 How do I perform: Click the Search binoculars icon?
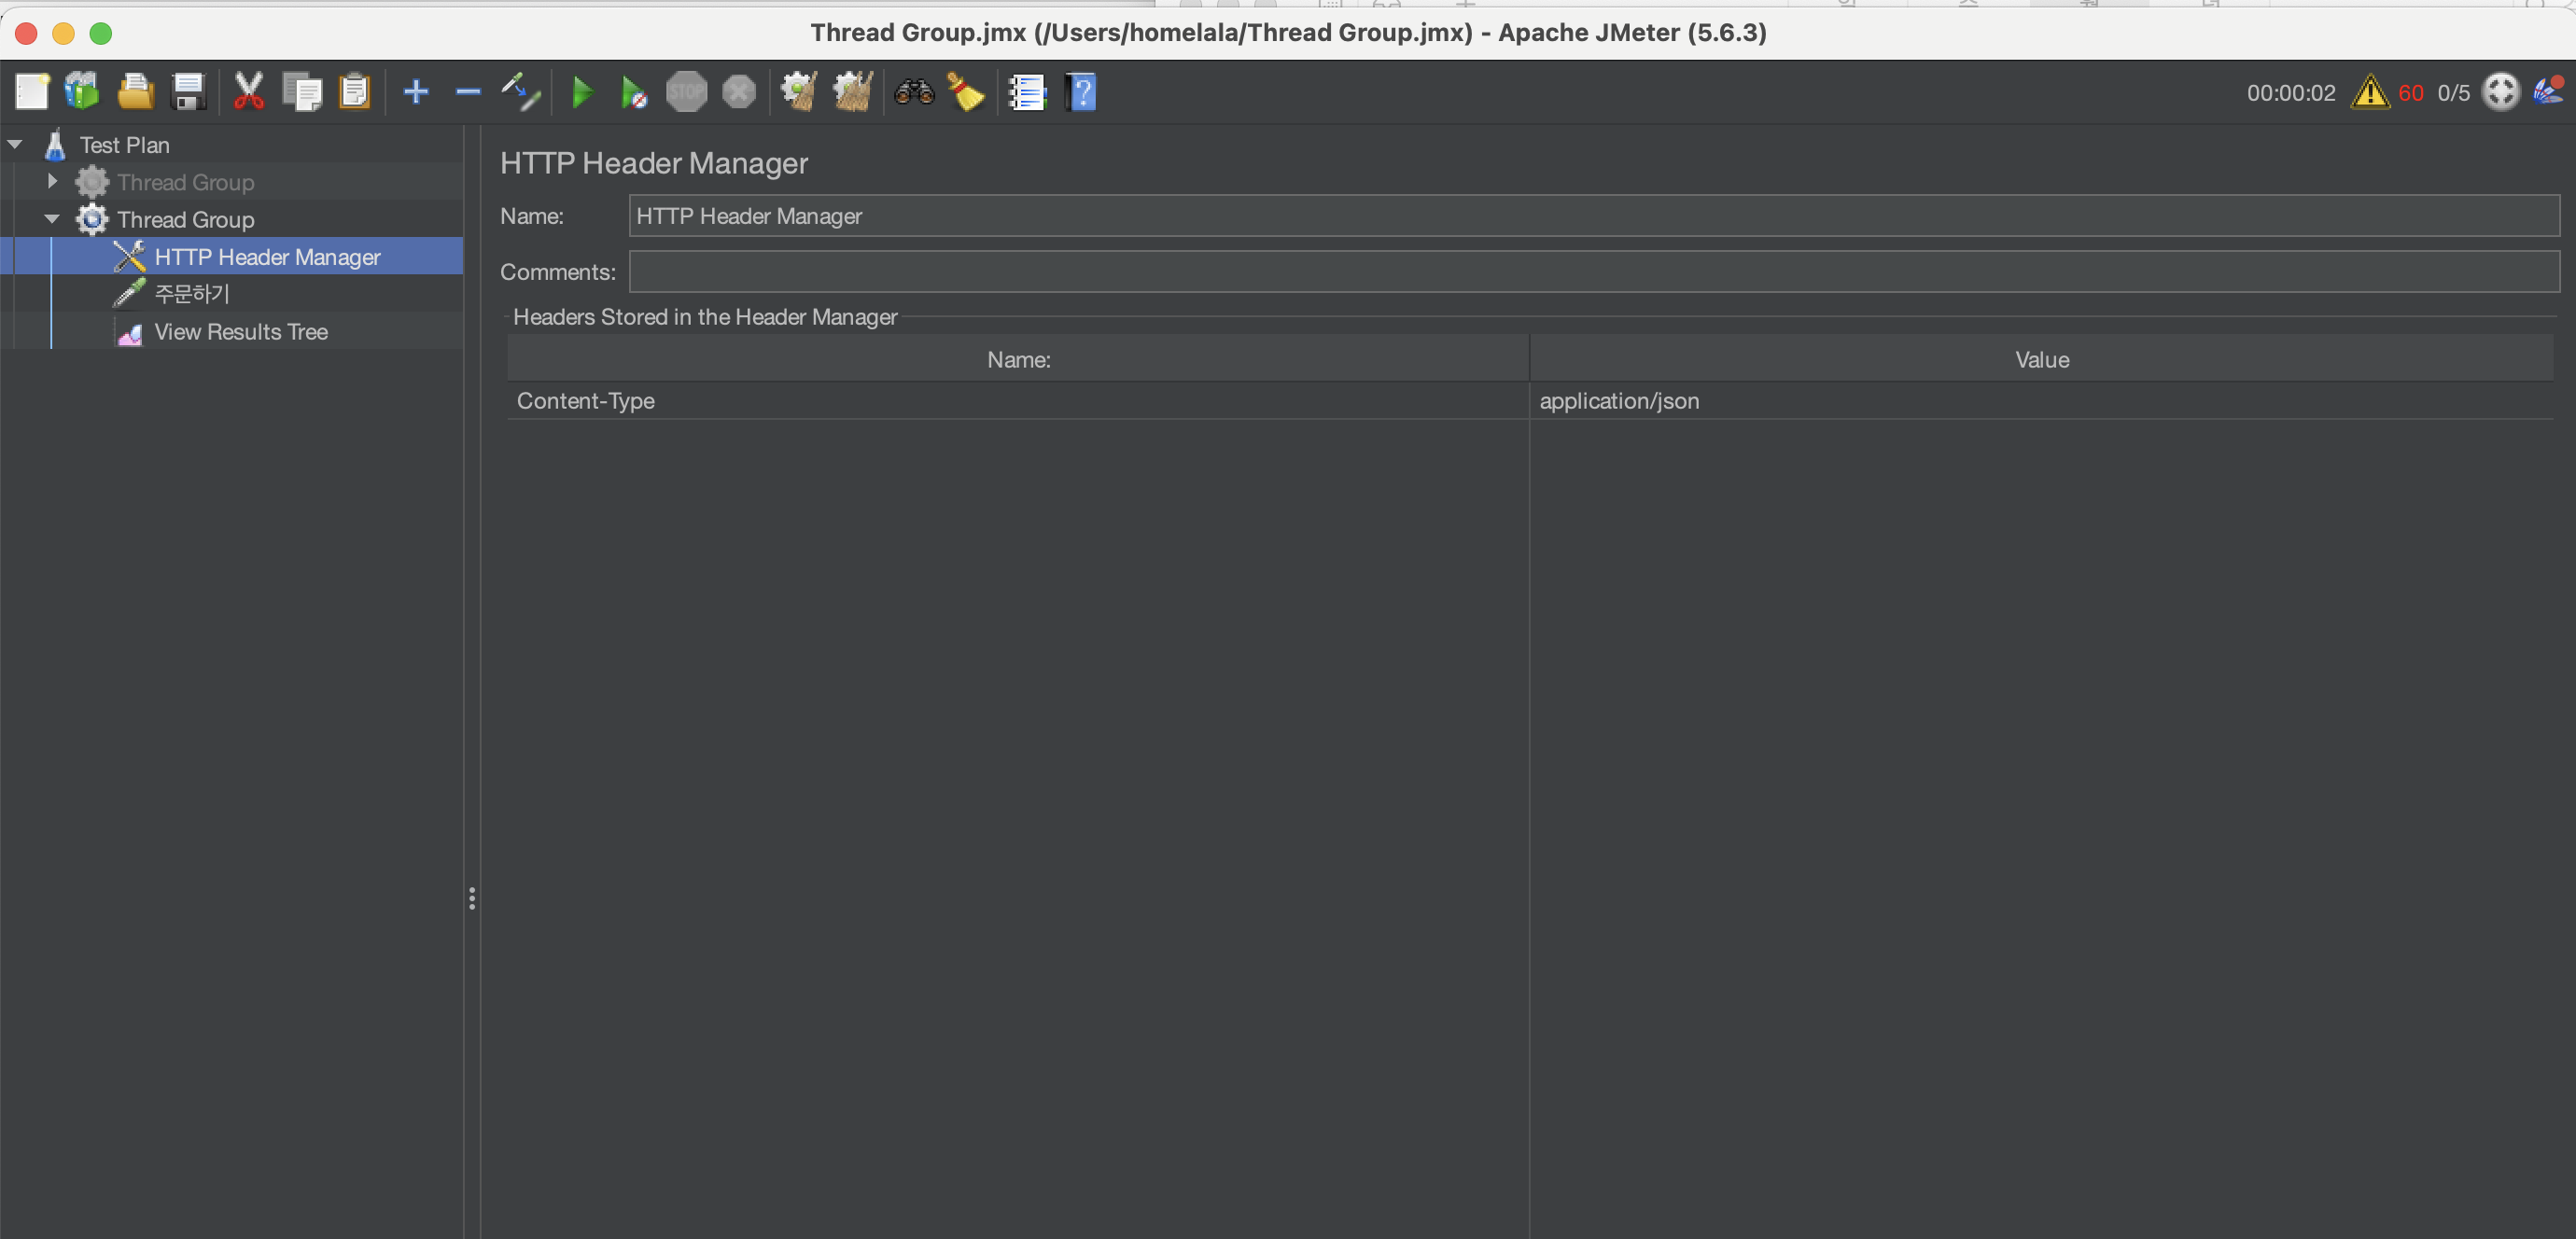(913, 93)
